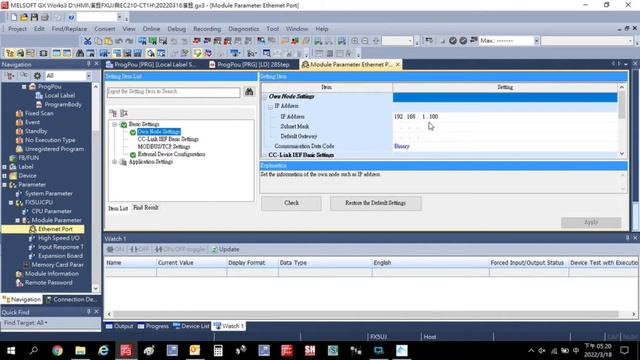The height and width of the screenshot is (360, 640).
Task: Click the Open project folder icon
Action: (24, 17)
